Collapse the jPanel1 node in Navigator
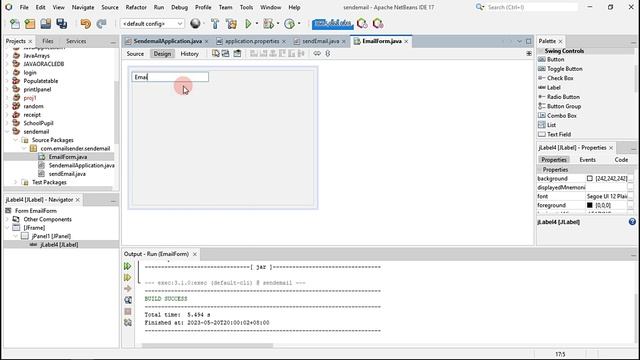 pos(16,236)
